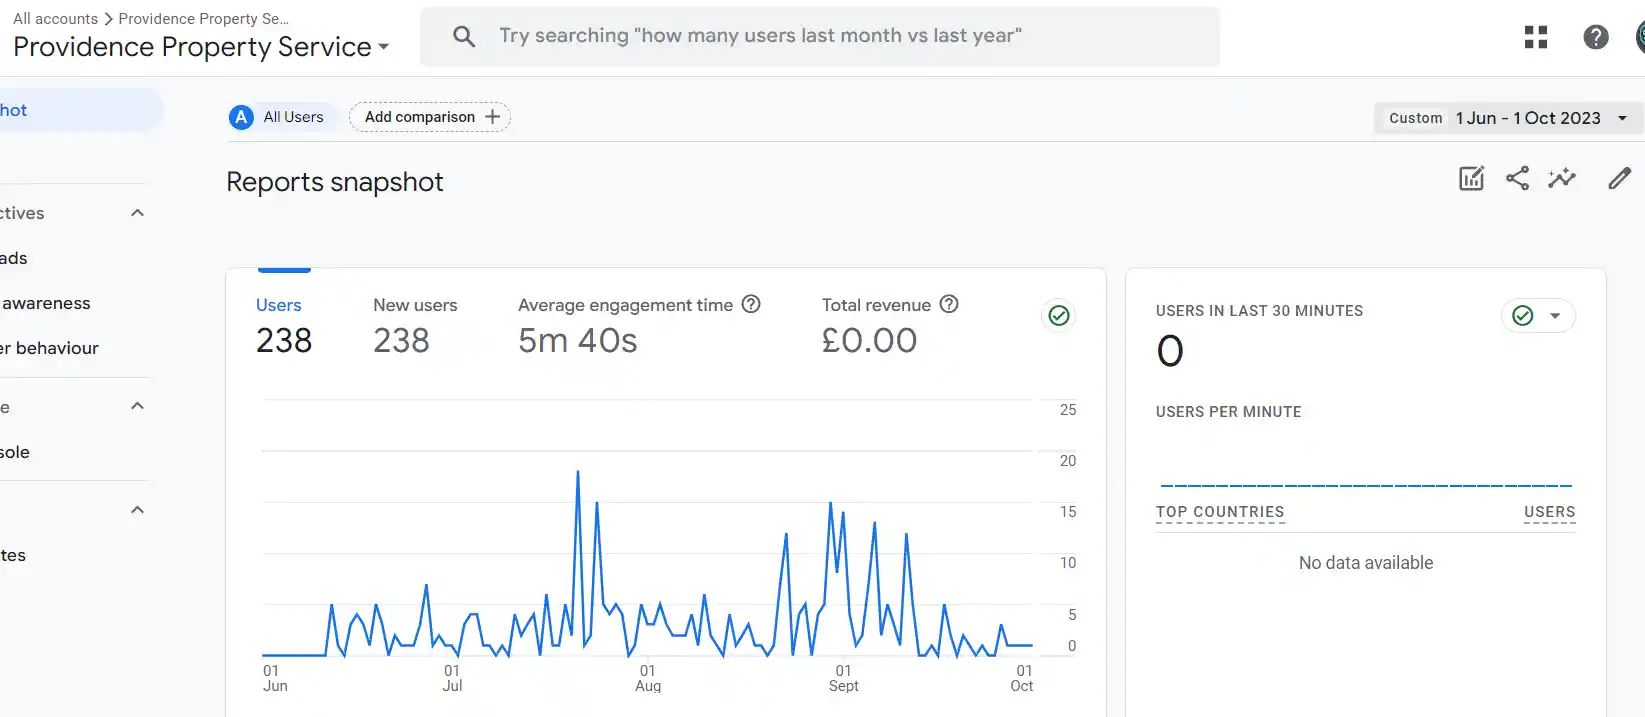Viewport: 1645px width, 717px height.
Task: Open the Google apps grid icon
Action: (1535, 38)
